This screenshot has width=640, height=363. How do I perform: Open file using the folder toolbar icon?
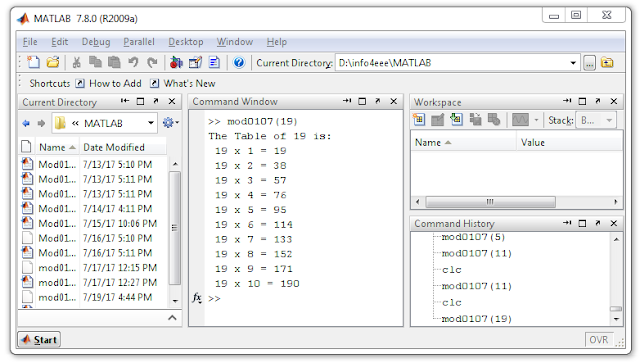(53, 62)
